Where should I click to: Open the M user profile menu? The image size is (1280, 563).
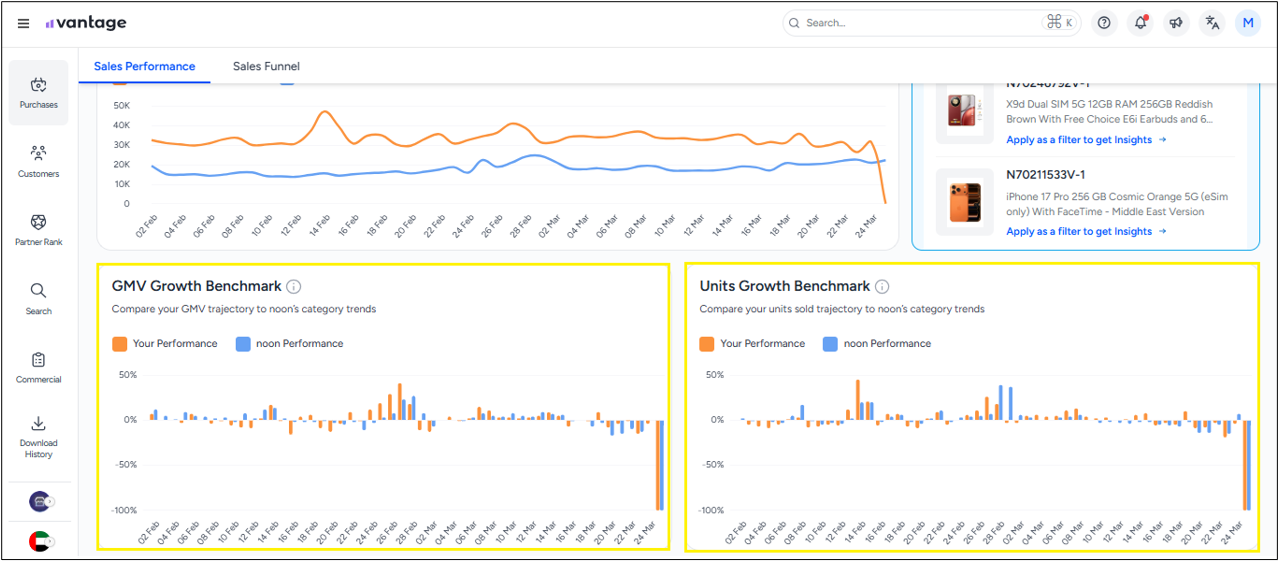coord(1248,23)
